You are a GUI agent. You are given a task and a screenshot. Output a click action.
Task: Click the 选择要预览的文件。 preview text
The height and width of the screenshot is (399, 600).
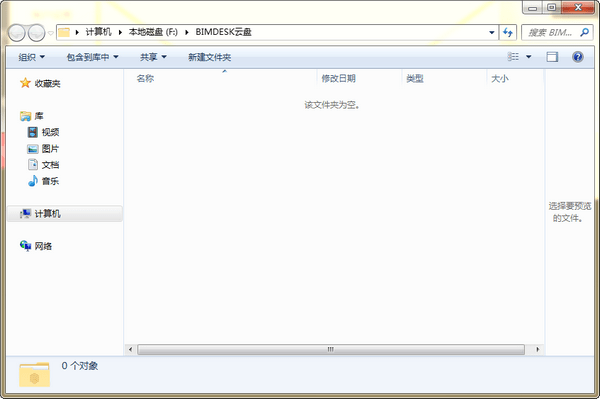click(x=569, y=212)
